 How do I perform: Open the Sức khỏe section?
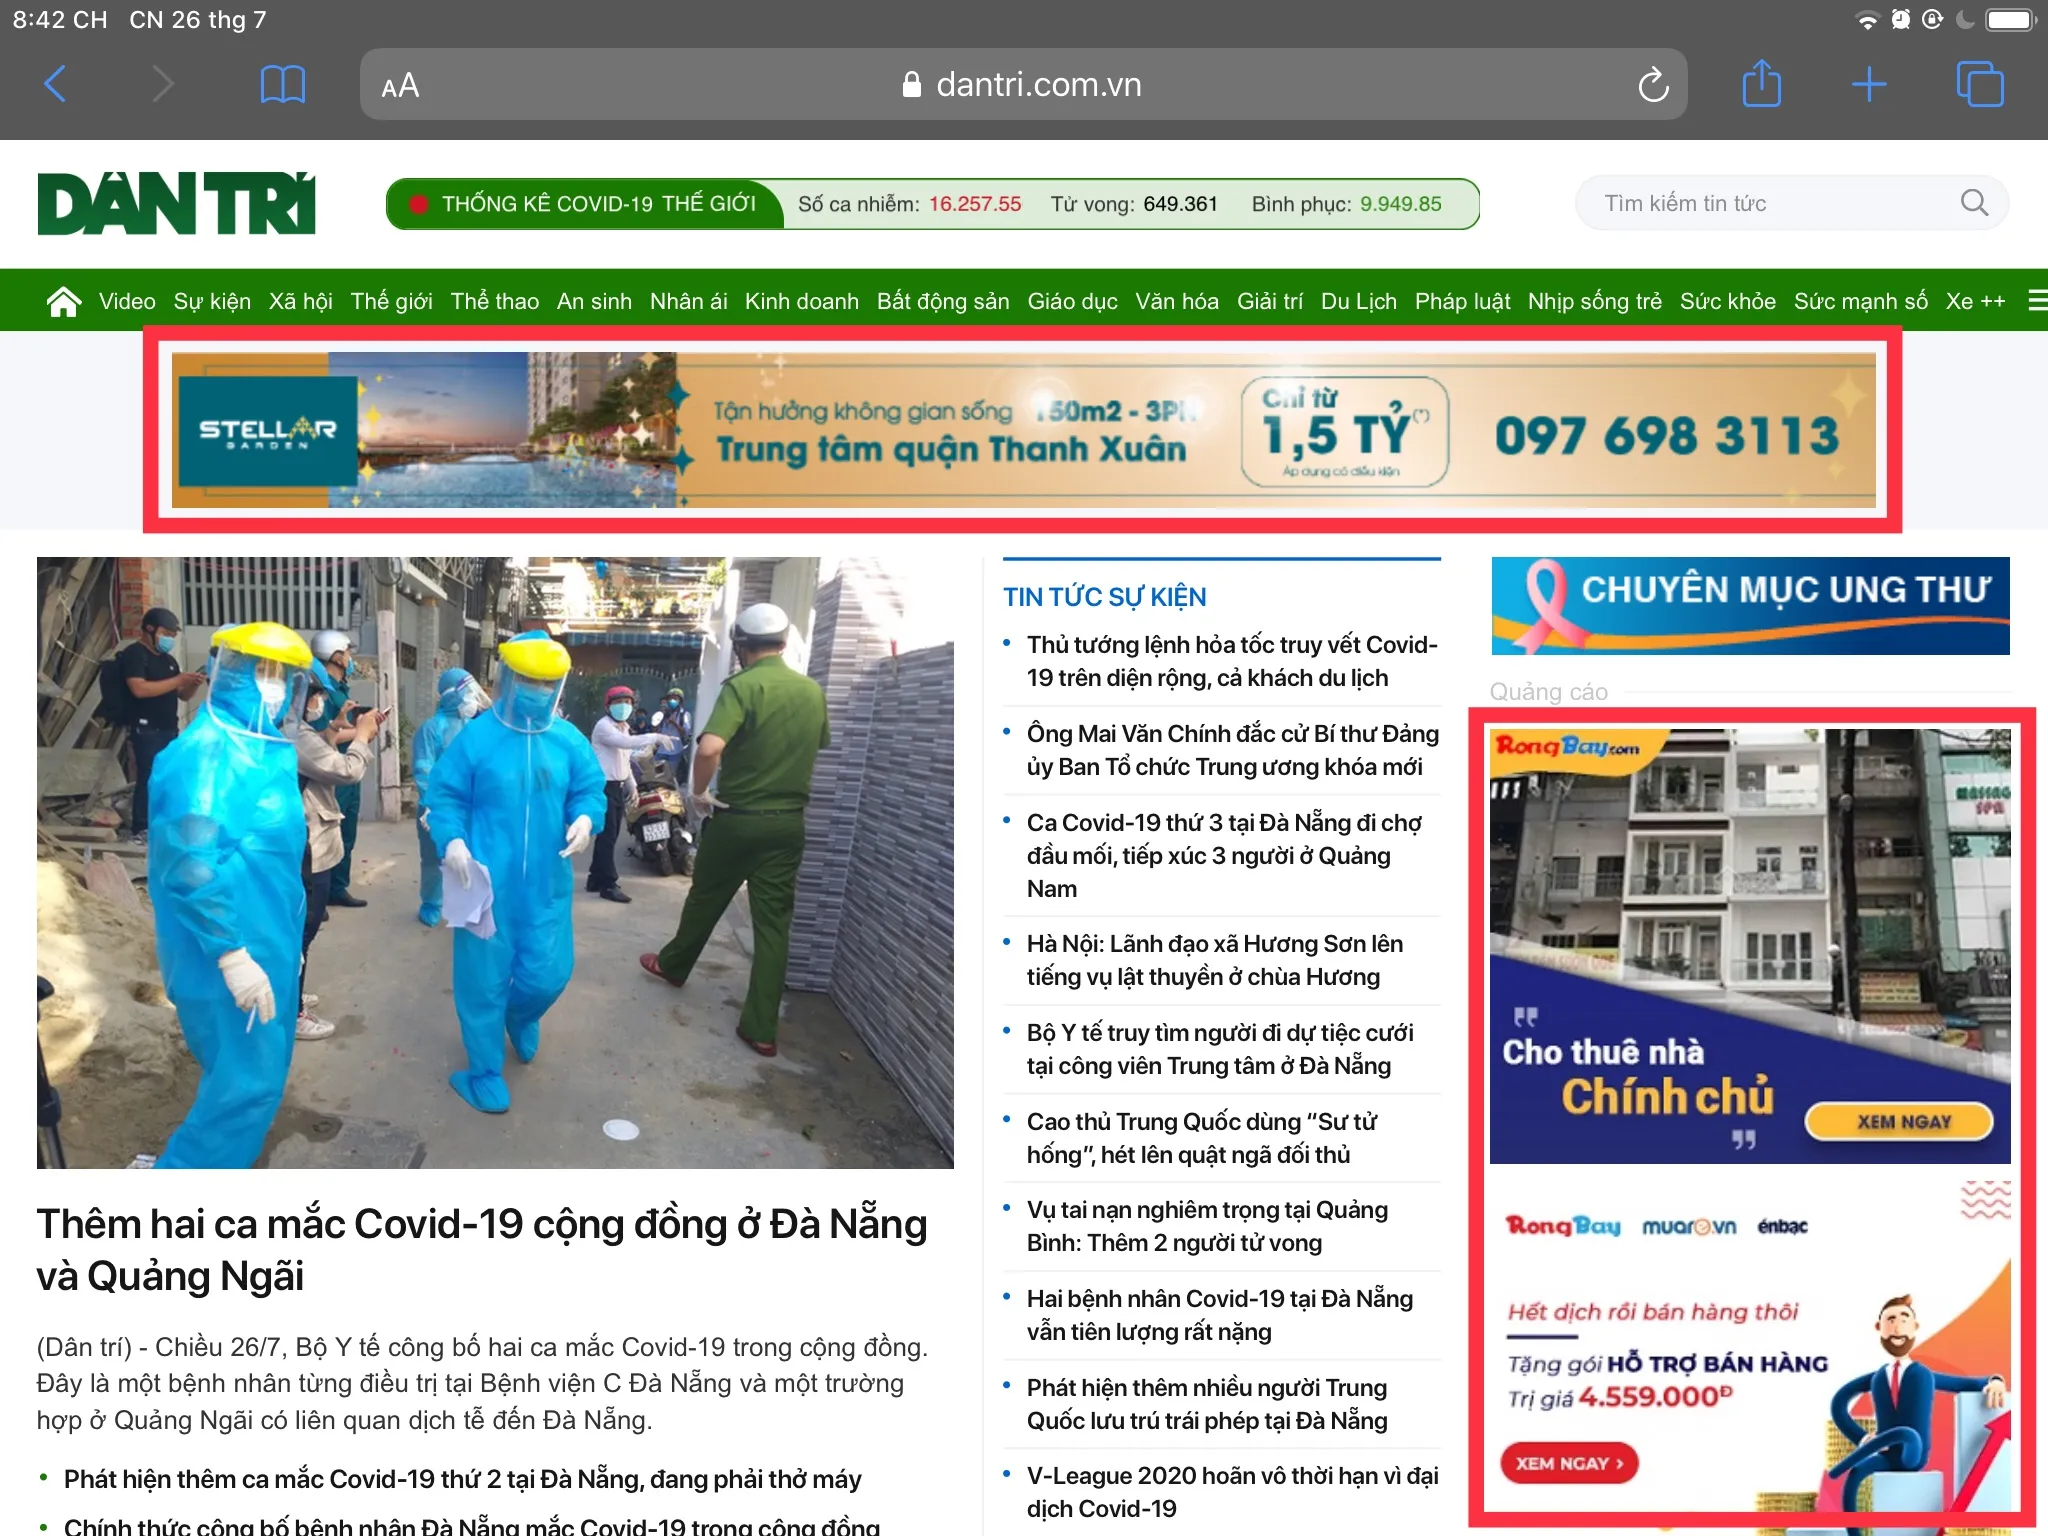[1727, 301]
